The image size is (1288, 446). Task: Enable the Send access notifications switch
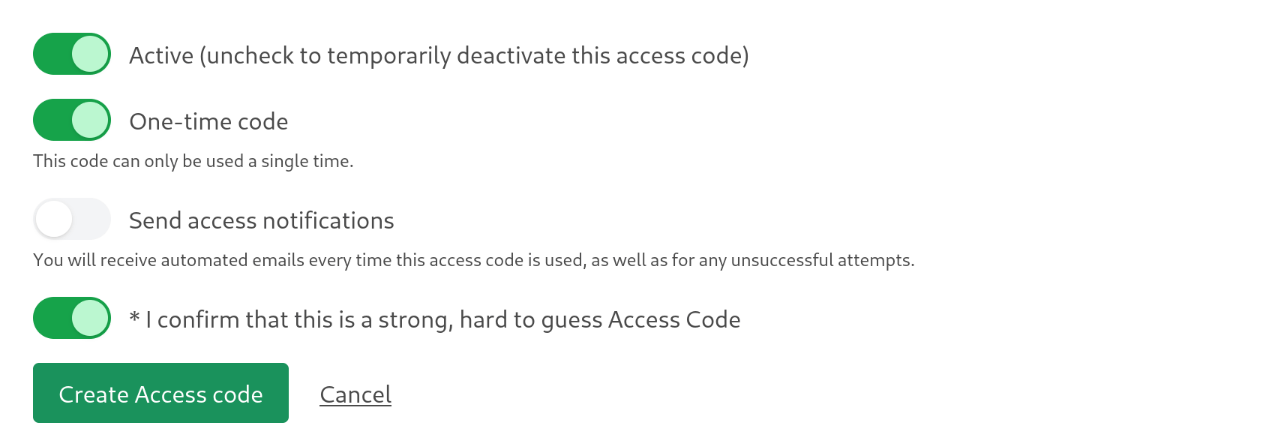point(71,219)
